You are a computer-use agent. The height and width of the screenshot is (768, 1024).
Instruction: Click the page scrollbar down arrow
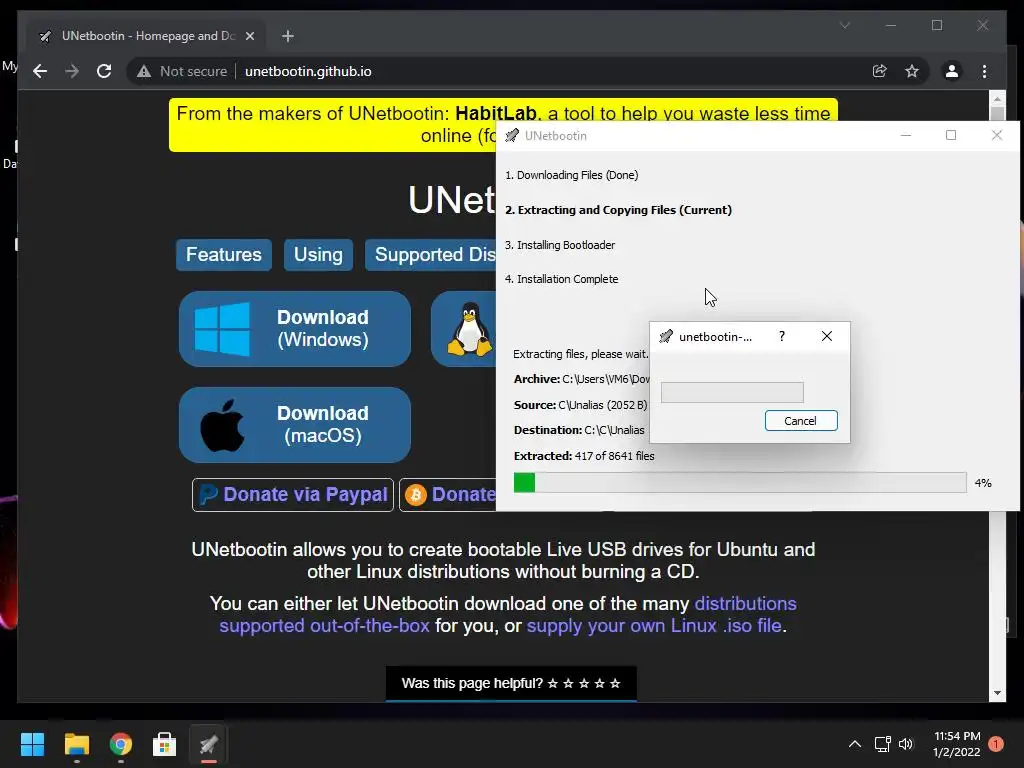point(997,694)
